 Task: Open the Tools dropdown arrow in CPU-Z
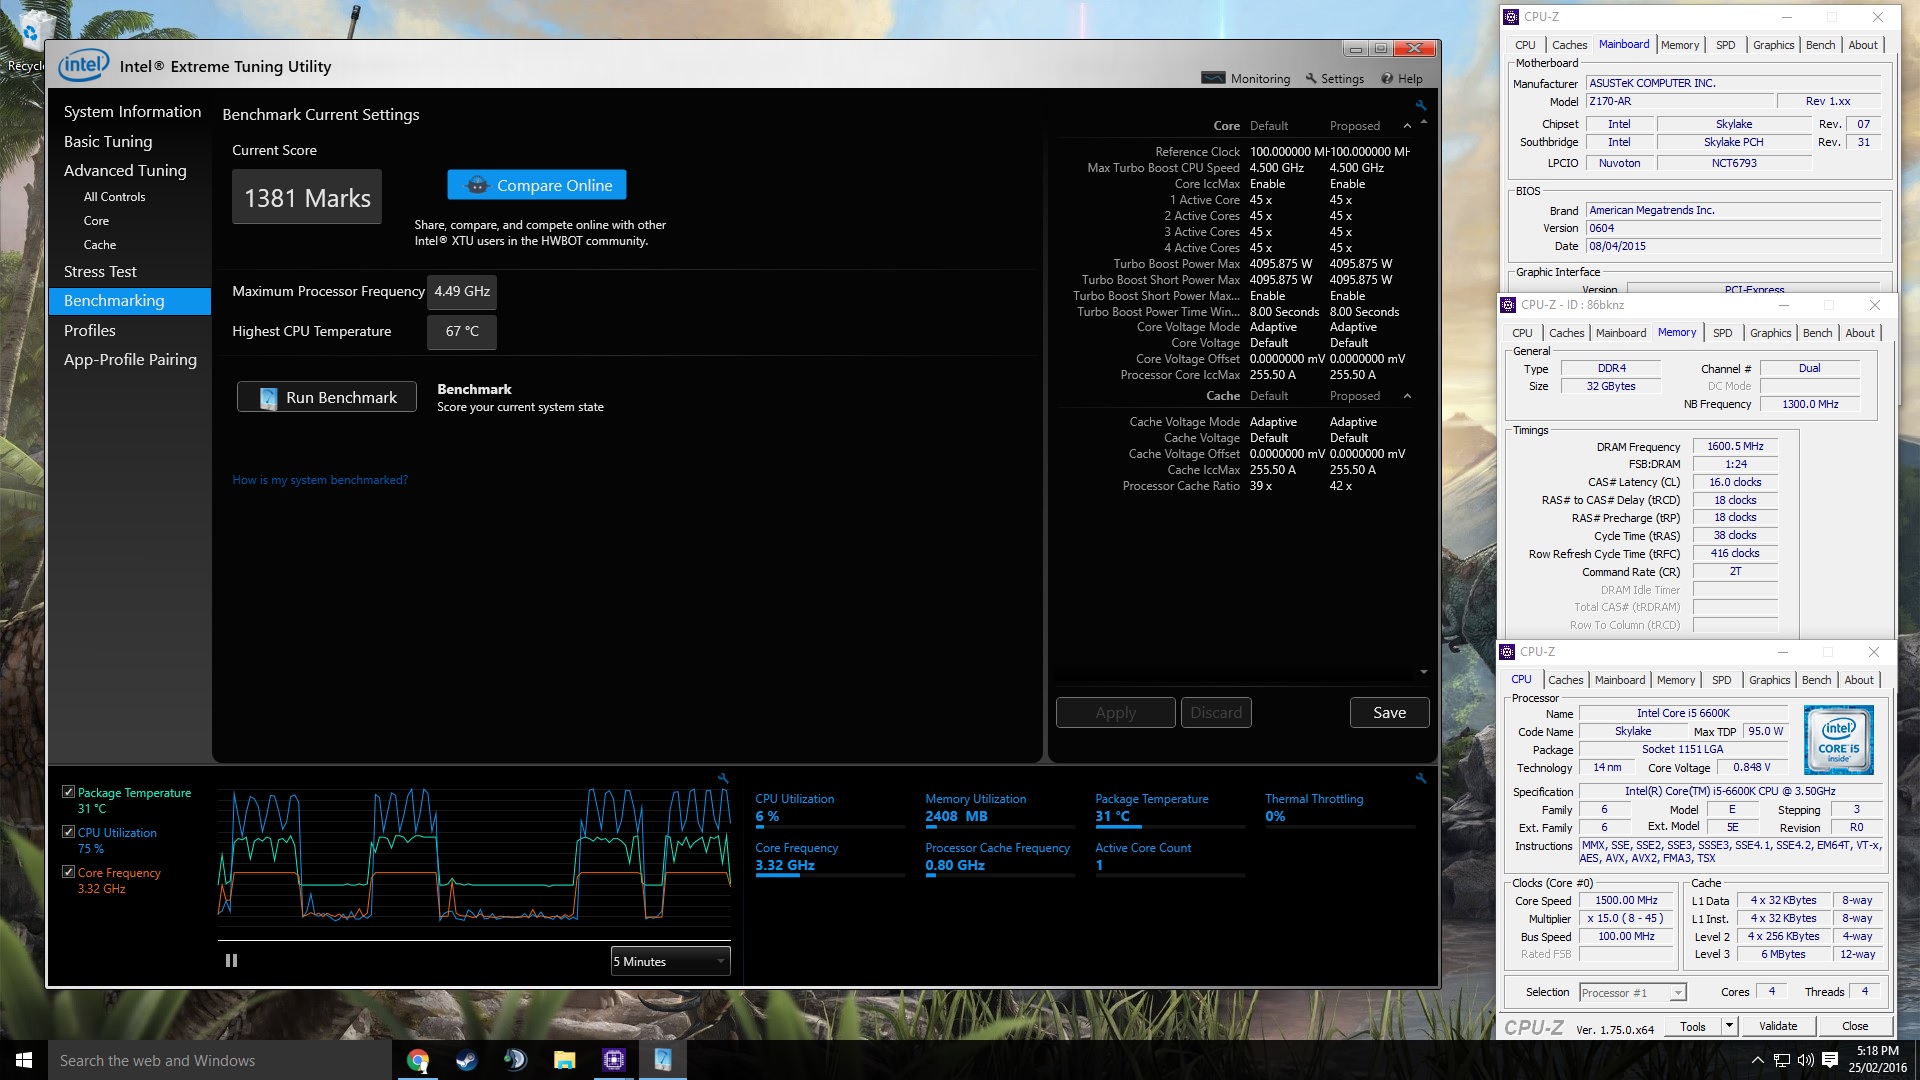(x=1728, y=1026)
